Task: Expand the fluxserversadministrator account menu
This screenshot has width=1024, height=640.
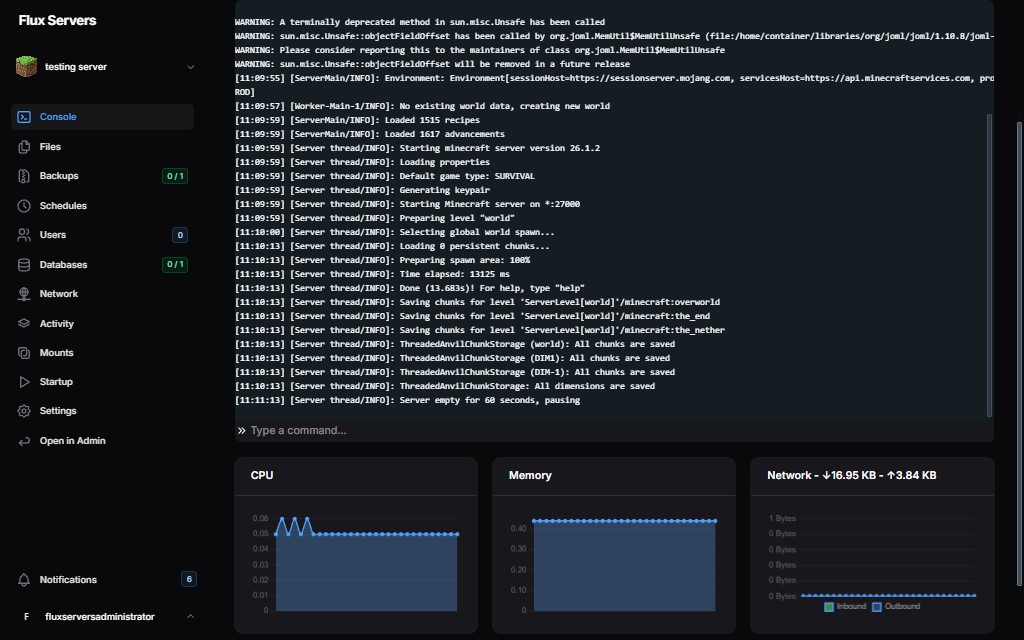Action: 104,616
